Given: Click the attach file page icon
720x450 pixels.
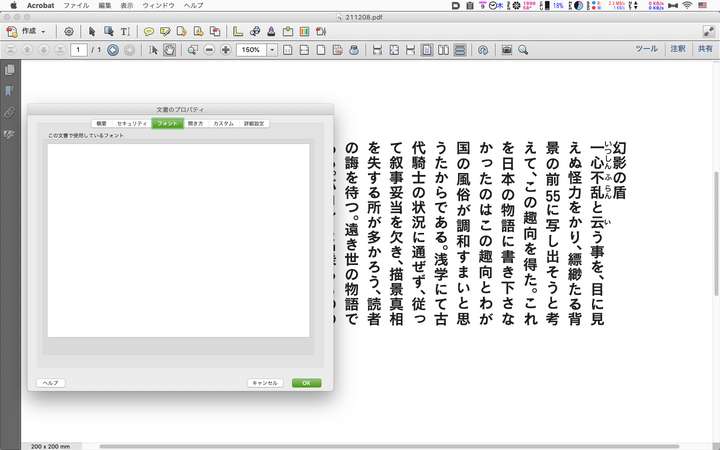Looking at the screenshot, I should click(x=181, y=32).
